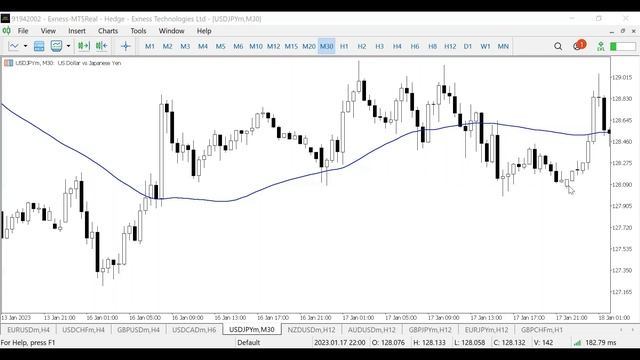Screen dimensions: 640x360
Task: Click the green candlestick icon beside File
Action: point(7,31)
